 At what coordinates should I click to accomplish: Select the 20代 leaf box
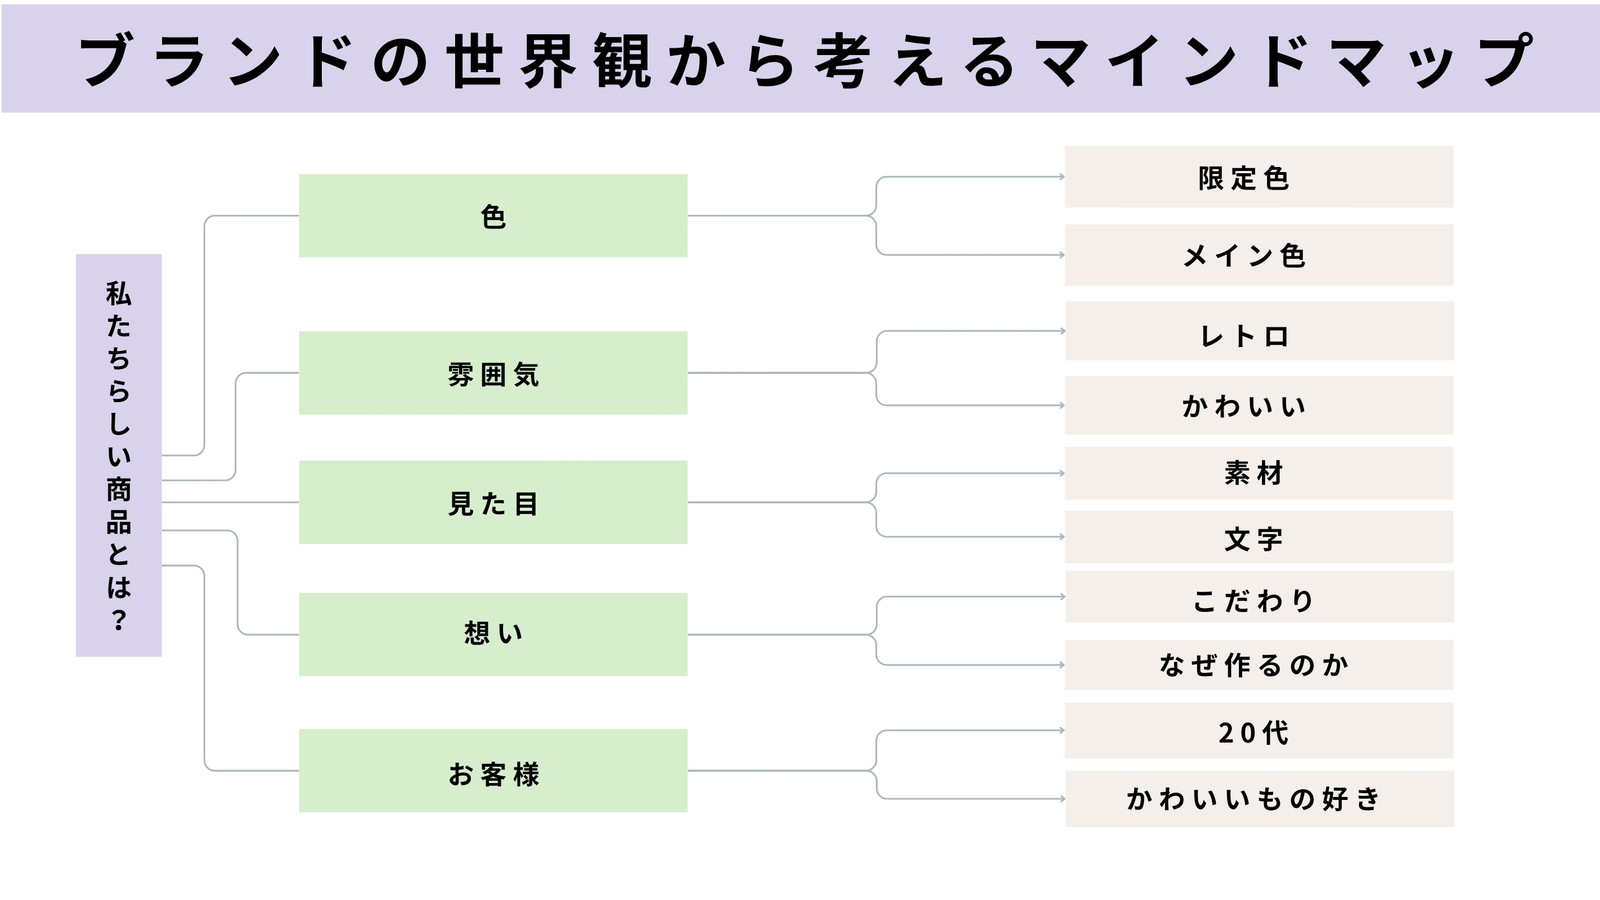tap(1259, 731)
